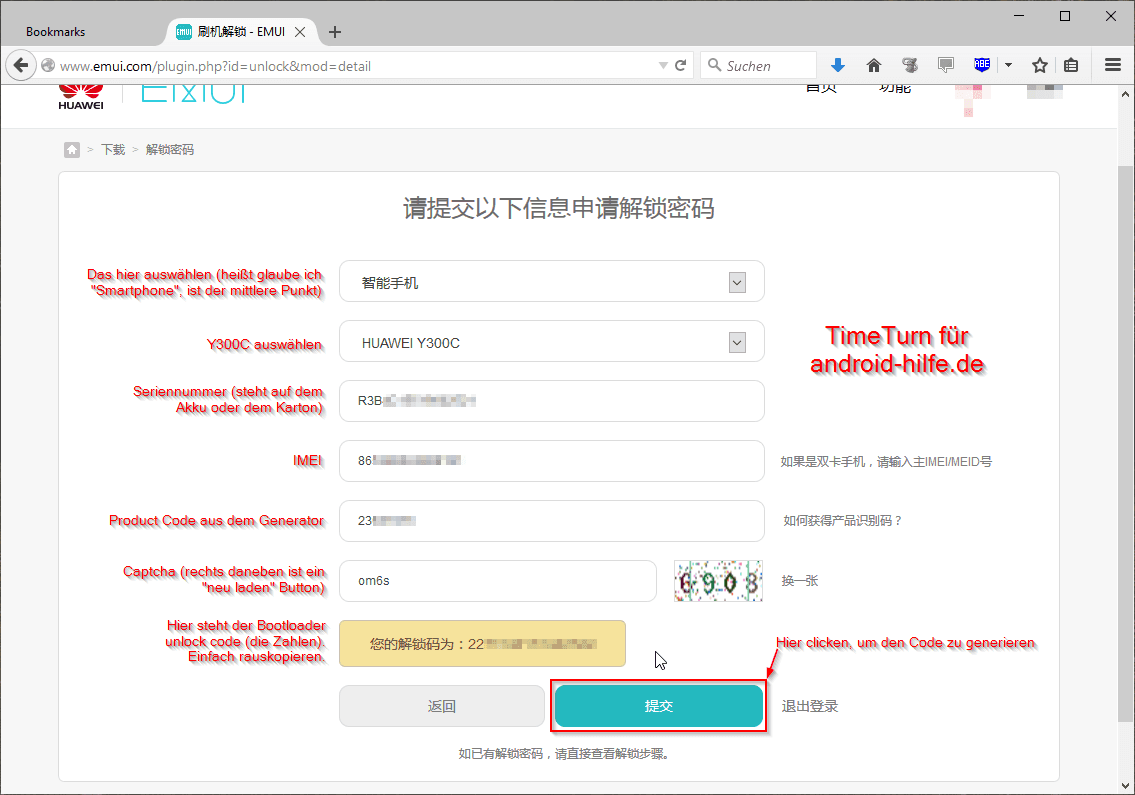Viewport: 1135px width, 795px height.
Task: Reload the page with the refresh icon
Action: (680, 65)
